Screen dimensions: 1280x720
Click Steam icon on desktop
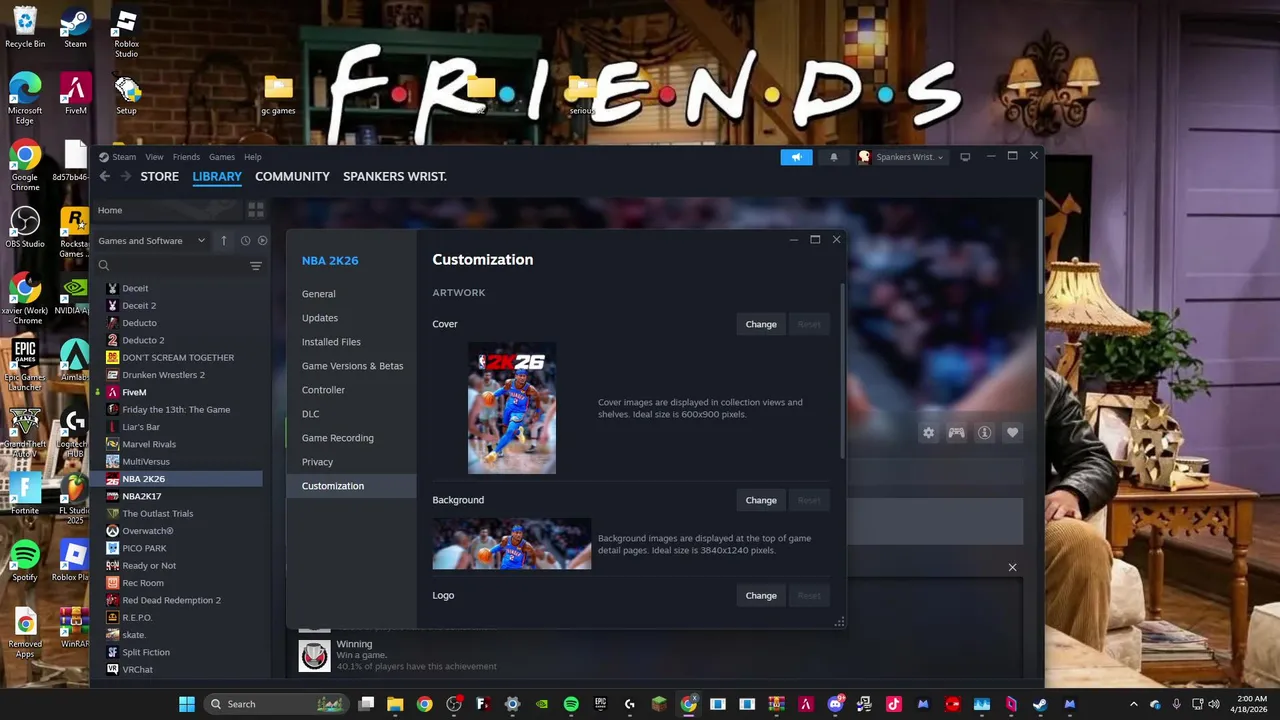pos(75,29)
